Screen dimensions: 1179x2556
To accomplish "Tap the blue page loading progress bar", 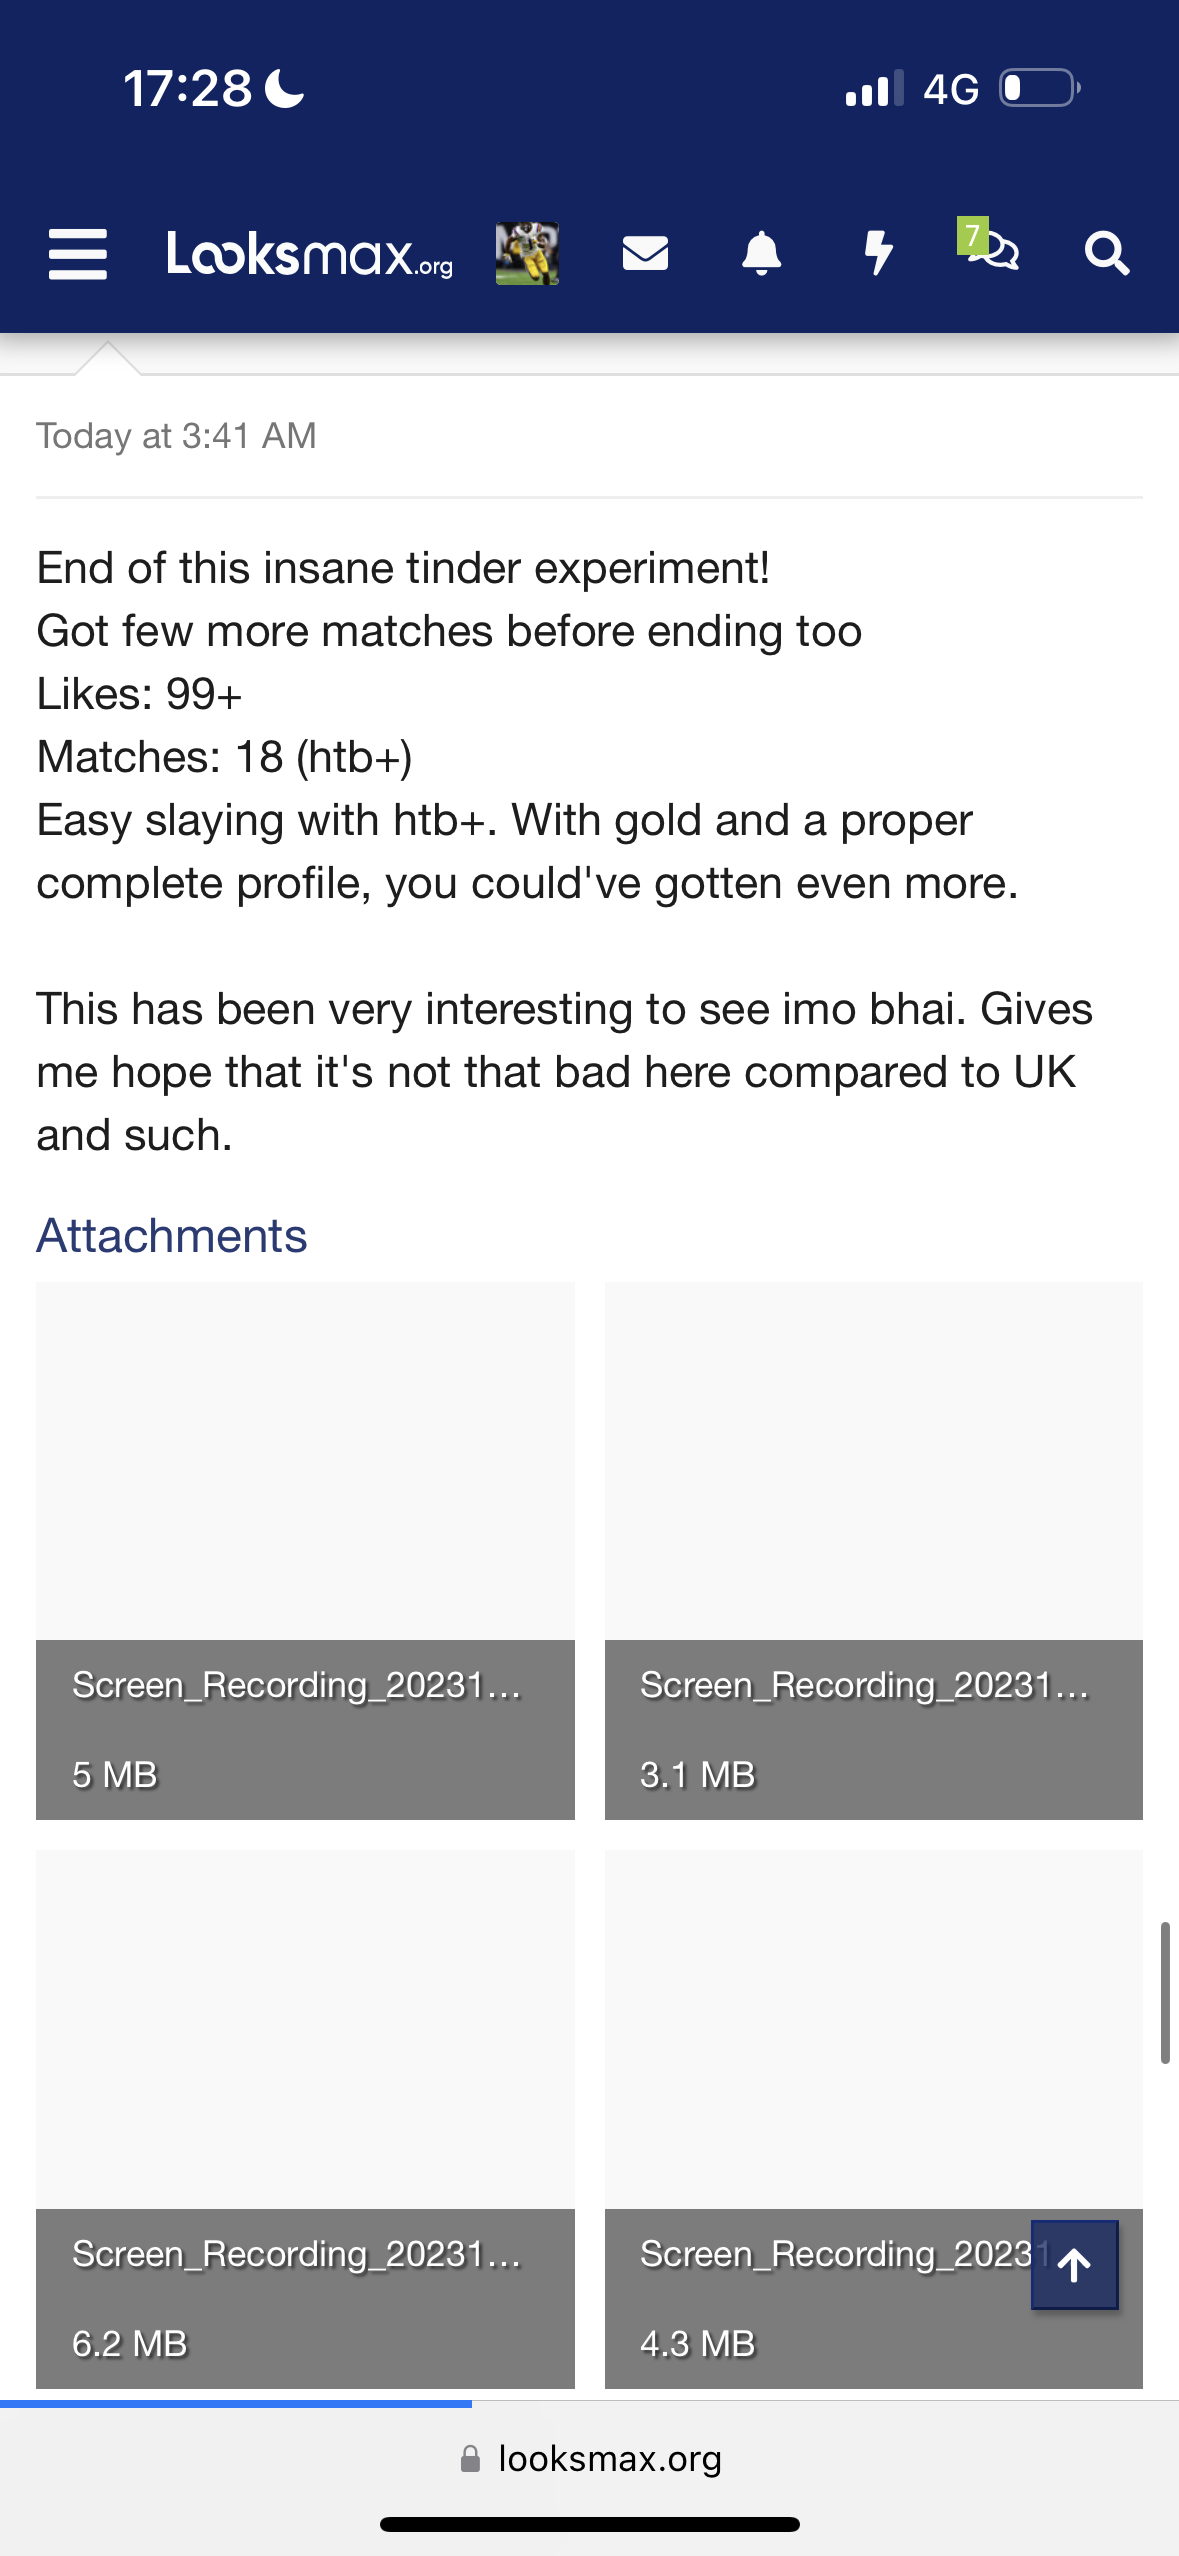I will (x=236, y=2403).
